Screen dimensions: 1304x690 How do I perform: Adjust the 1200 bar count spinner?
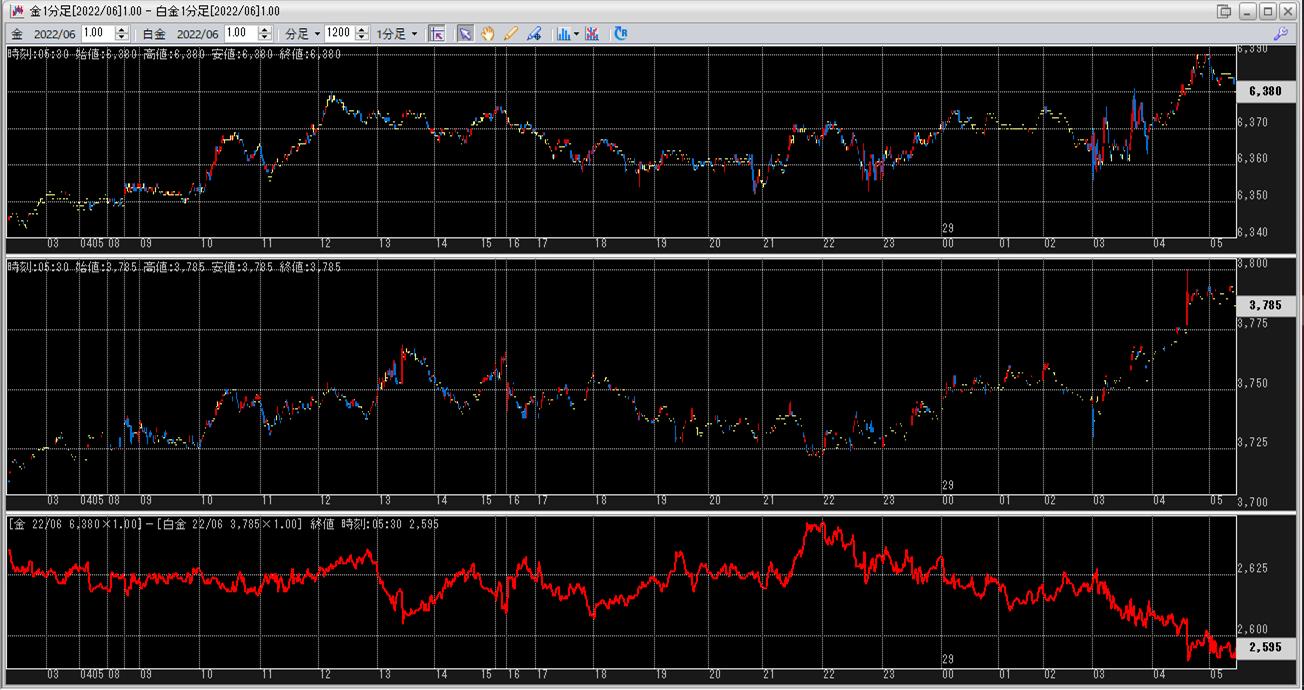(x=362, y=33)
